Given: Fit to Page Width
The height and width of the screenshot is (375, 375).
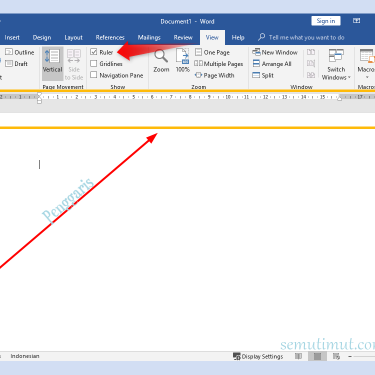Looking at the screenshot, I should click(215, 75).
